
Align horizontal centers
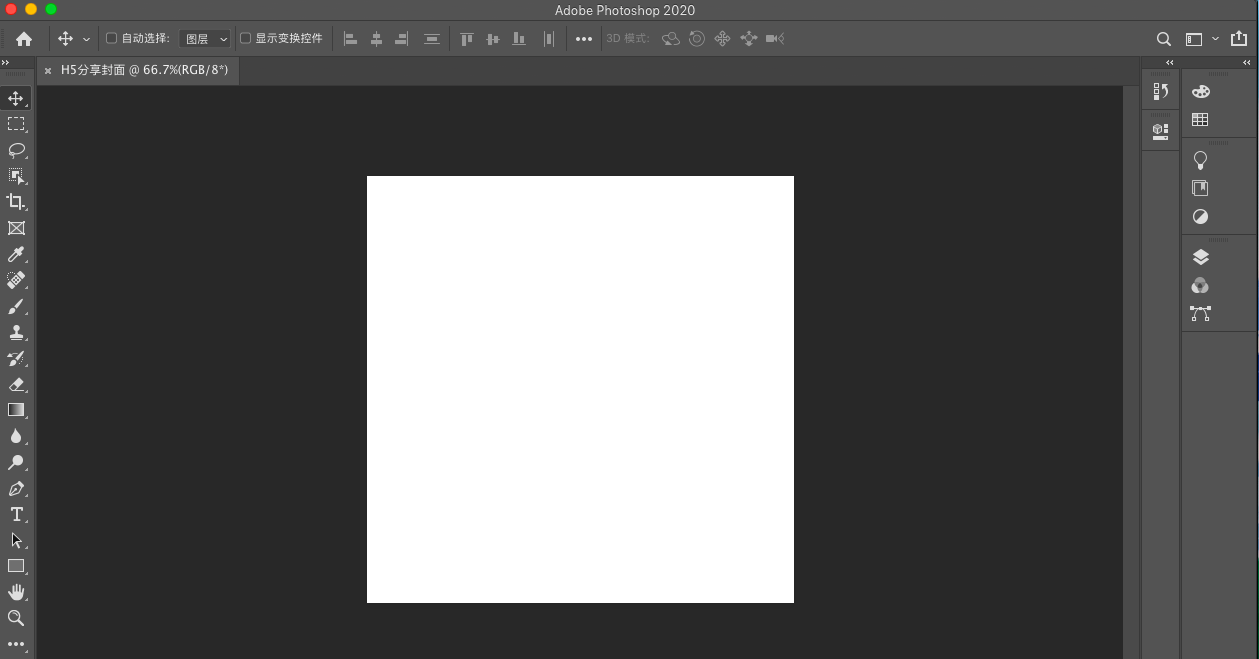click(376, 39)
